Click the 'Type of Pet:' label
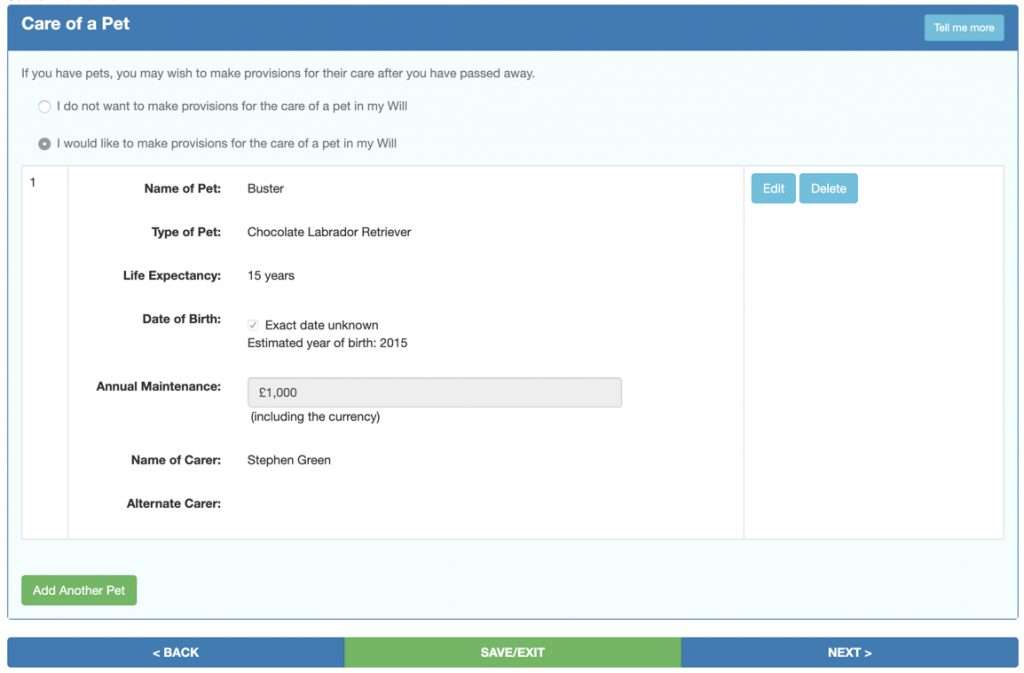Viewport: 1024px width, 673px height. tap(186, 232)
